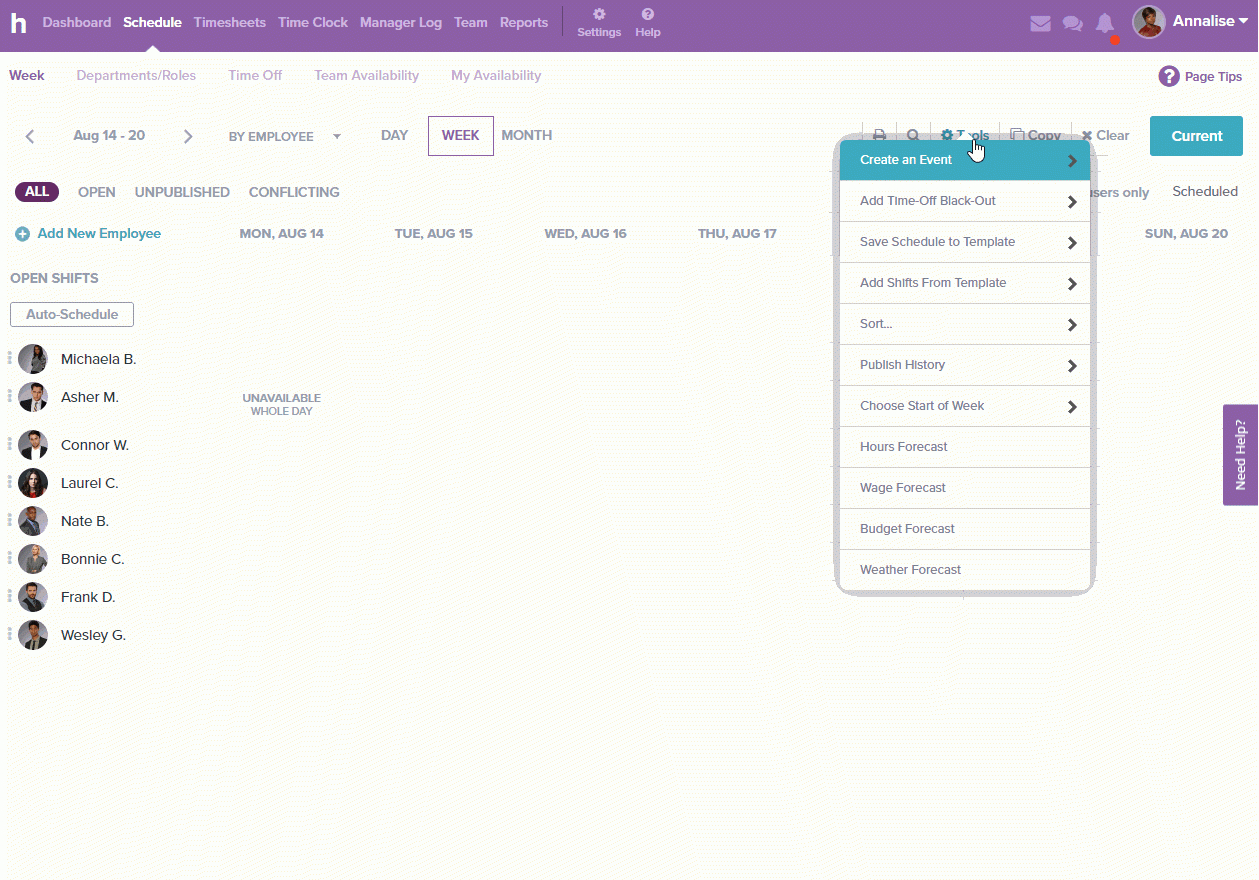Select Weather Forecast menu item
The width and height of the screenshot is (1259, 880).
coord(965,570)
